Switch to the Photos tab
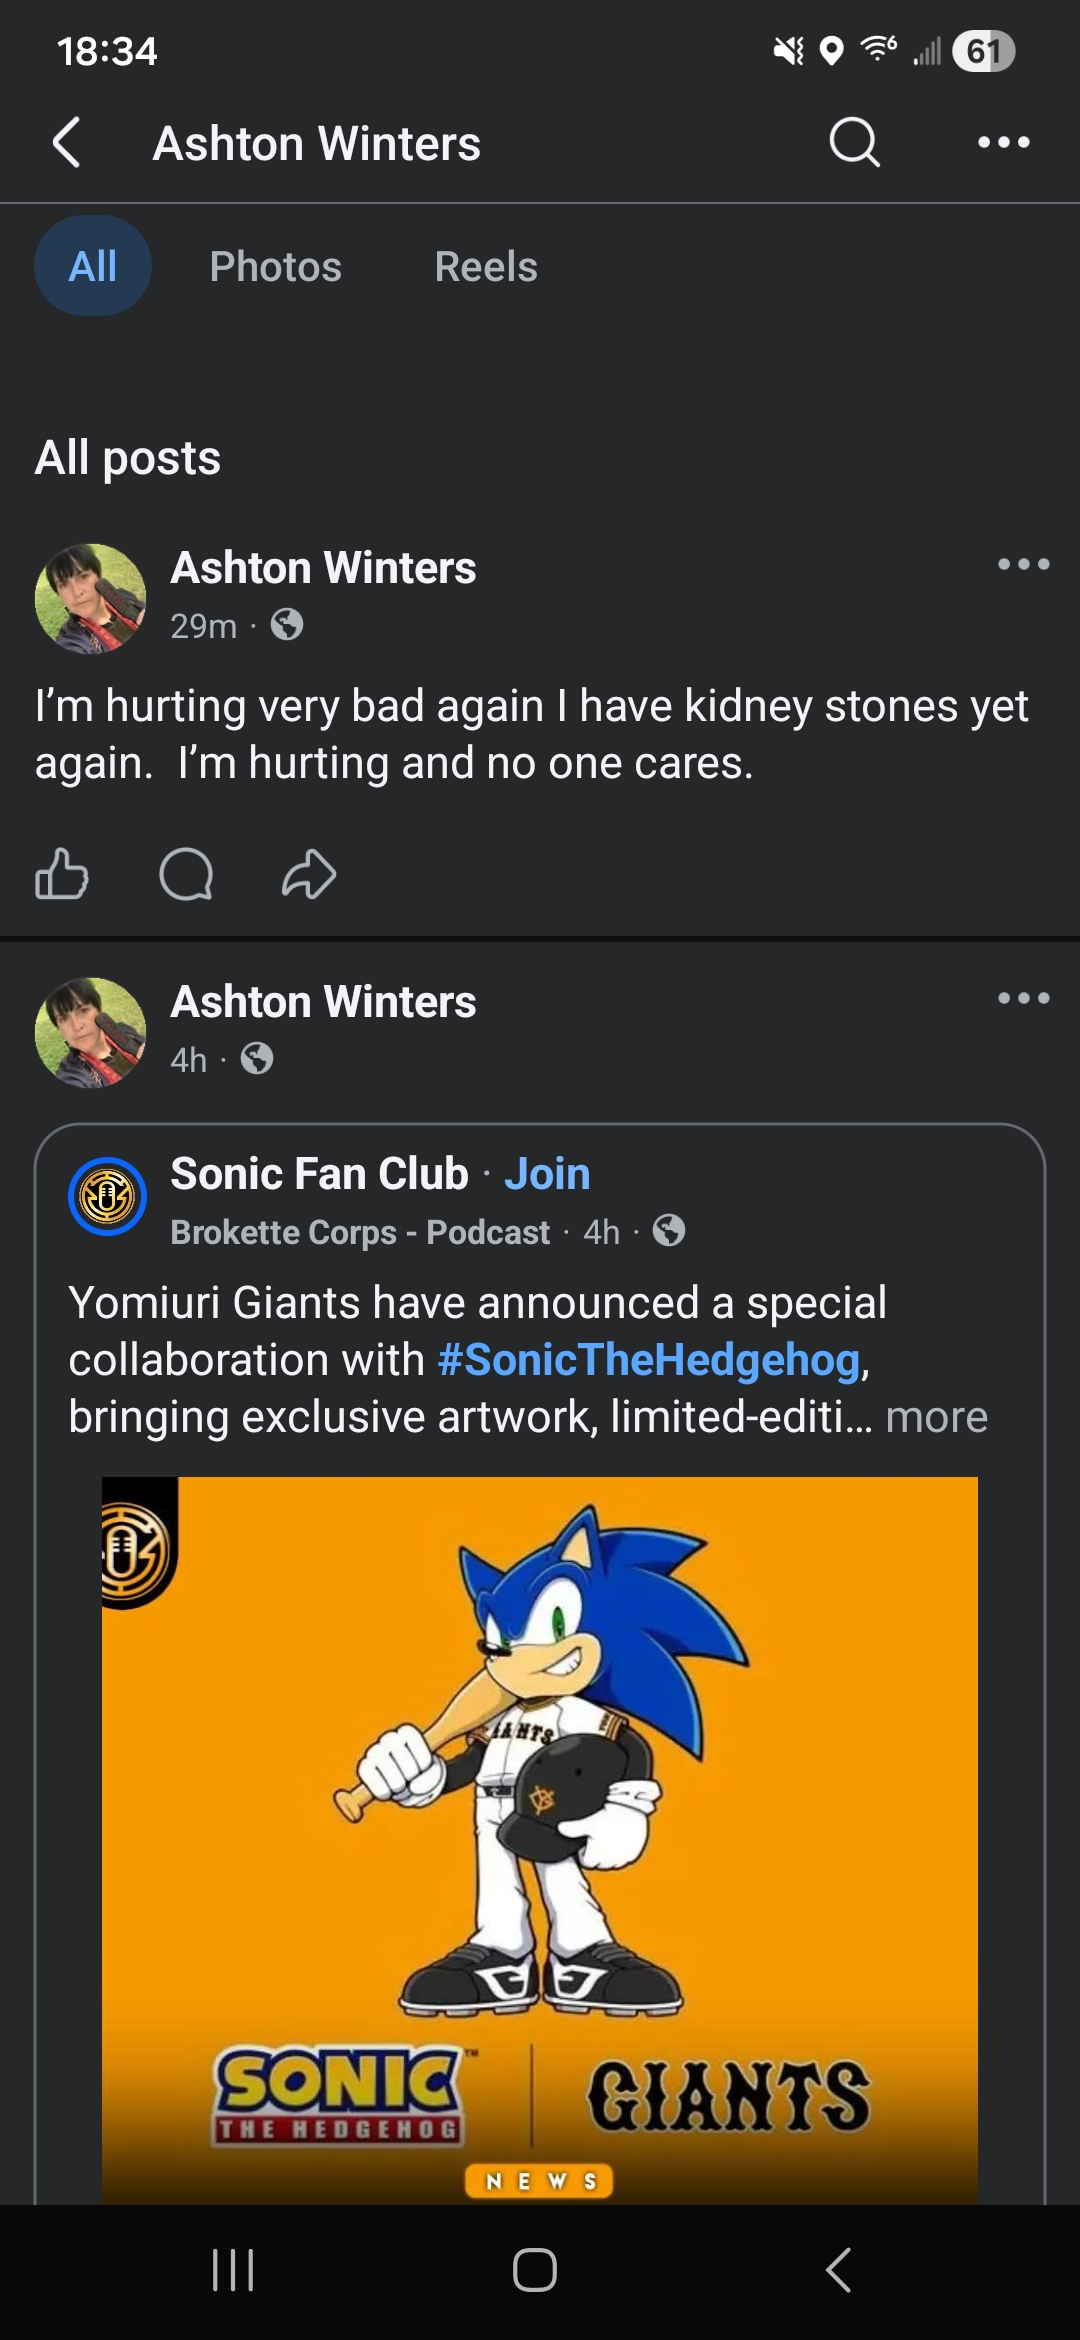 [276, 267]
